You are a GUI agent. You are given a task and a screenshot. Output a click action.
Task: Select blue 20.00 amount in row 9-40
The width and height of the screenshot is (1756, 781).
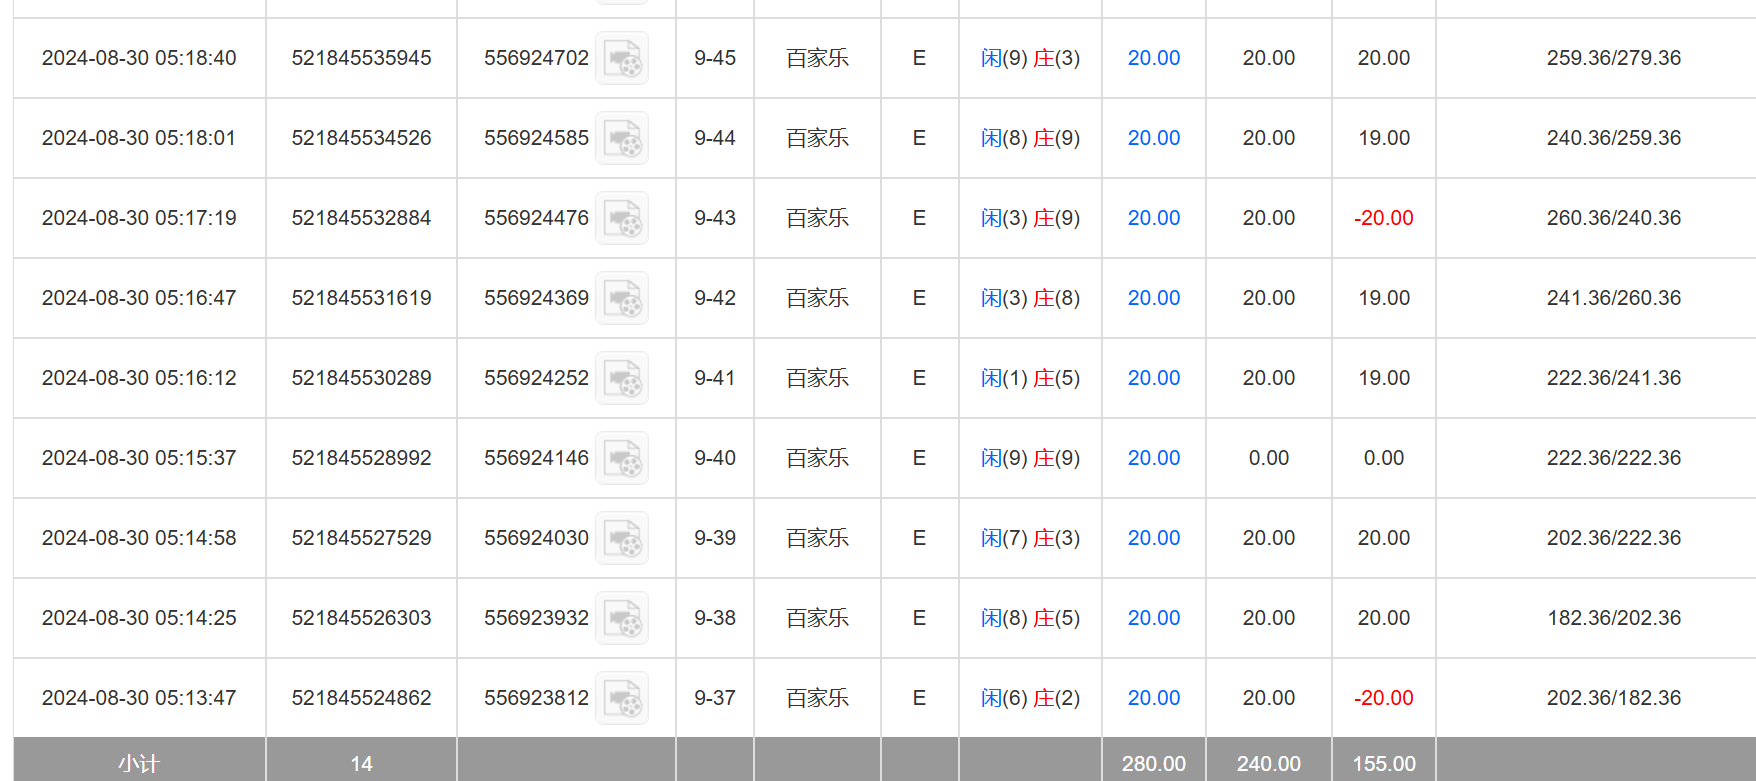click(x=1153, y=458)
